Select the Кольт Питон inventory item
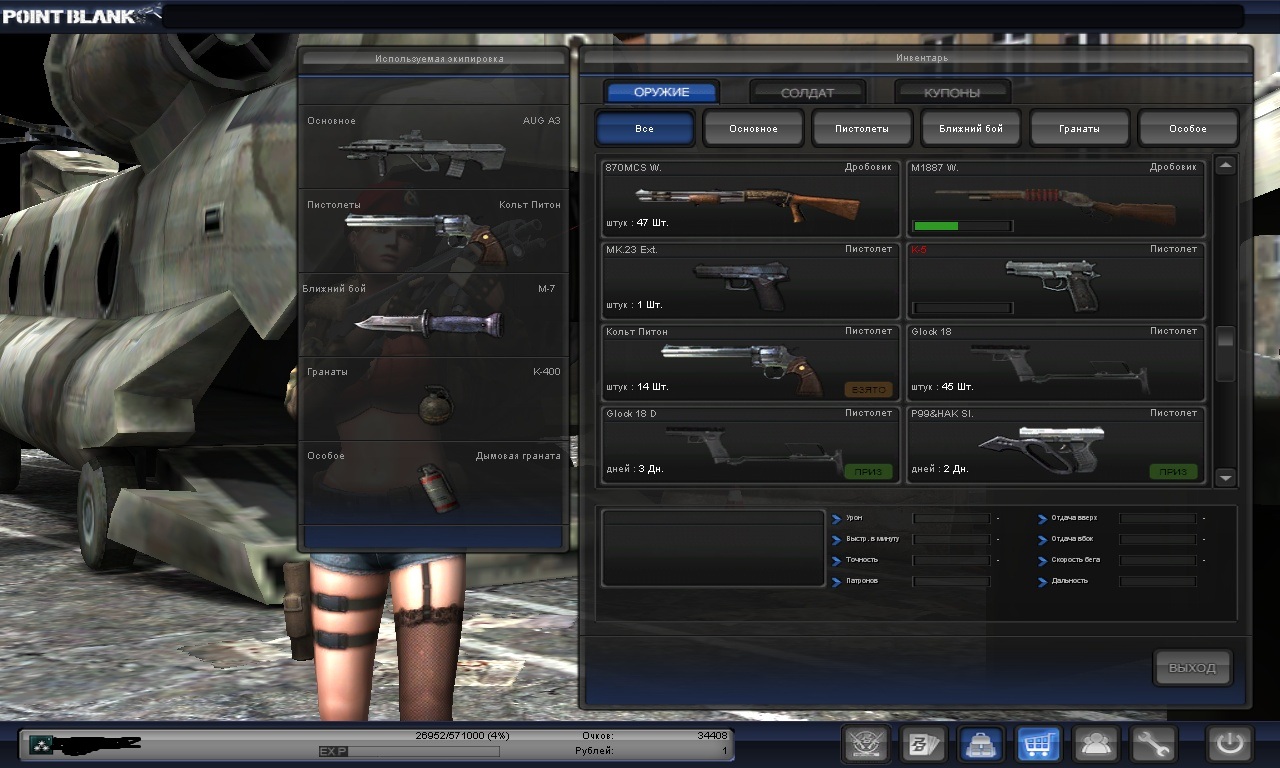The height and width of the screenshot is (768, 1280). 750,362
